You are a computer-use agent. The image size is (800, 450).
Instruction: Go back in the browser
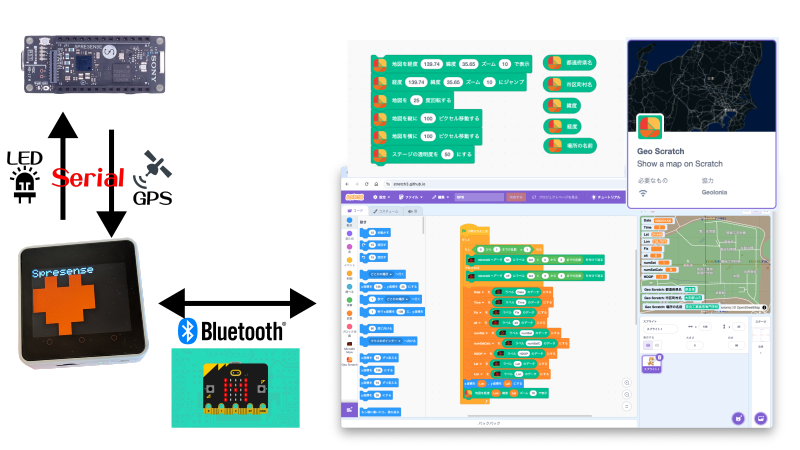click(347, 184)
